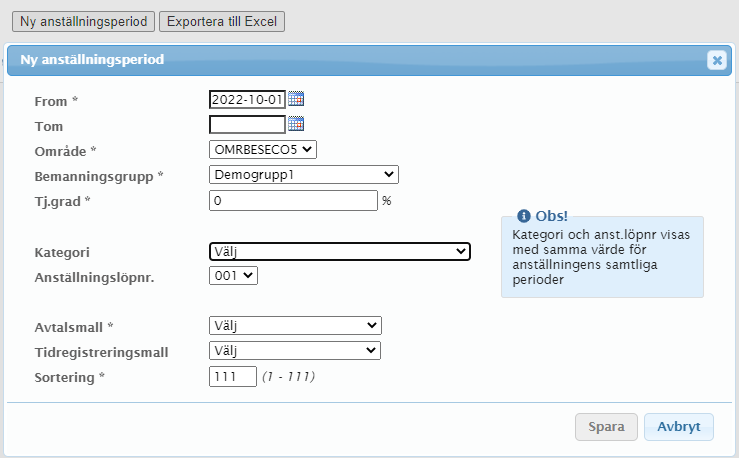The width and height of the screenshot is (739, 458).
Task: Click the Sortering input containing 111
Action: (x=232, y=377)
